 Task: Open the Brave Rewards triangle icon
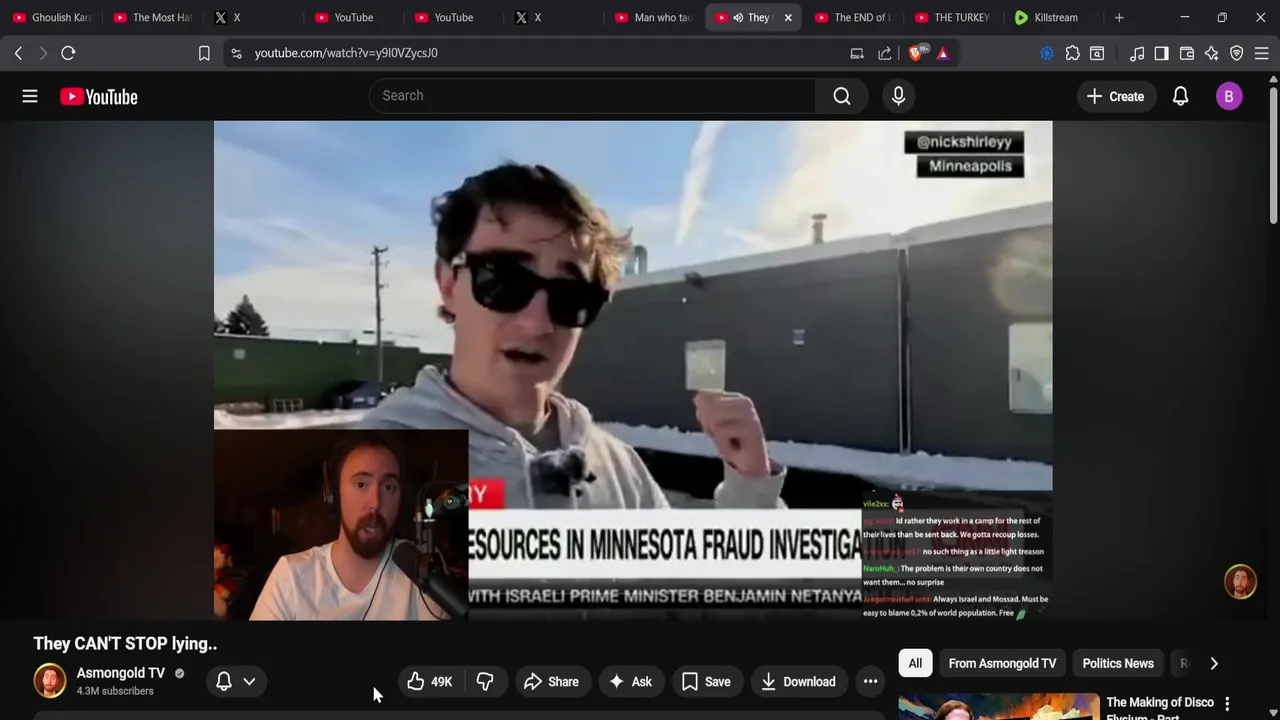tap(942, 53)
